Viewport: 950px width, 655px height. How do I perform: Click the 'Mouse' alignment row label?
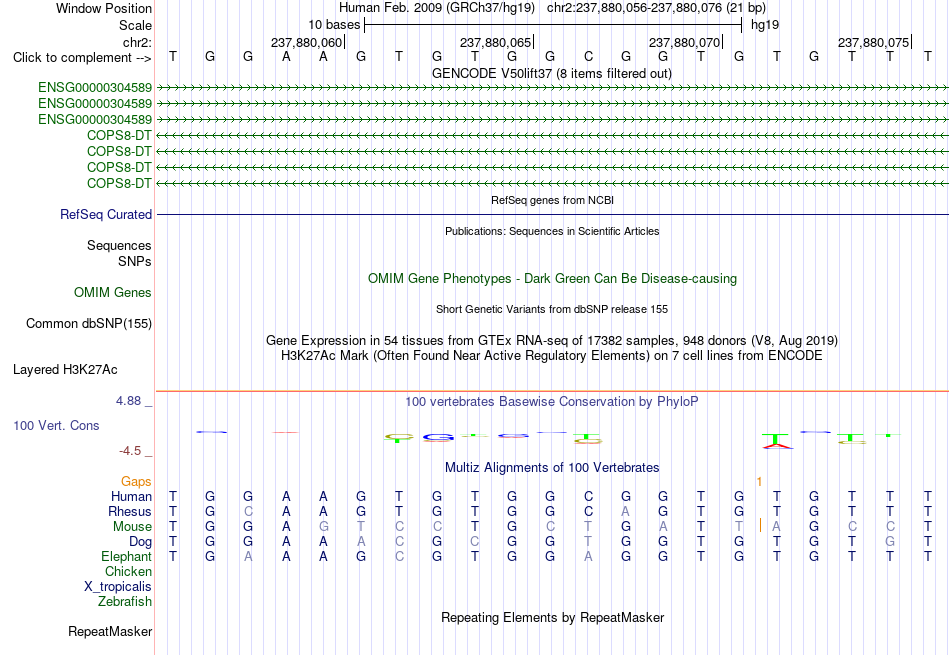tap(132, 527)
